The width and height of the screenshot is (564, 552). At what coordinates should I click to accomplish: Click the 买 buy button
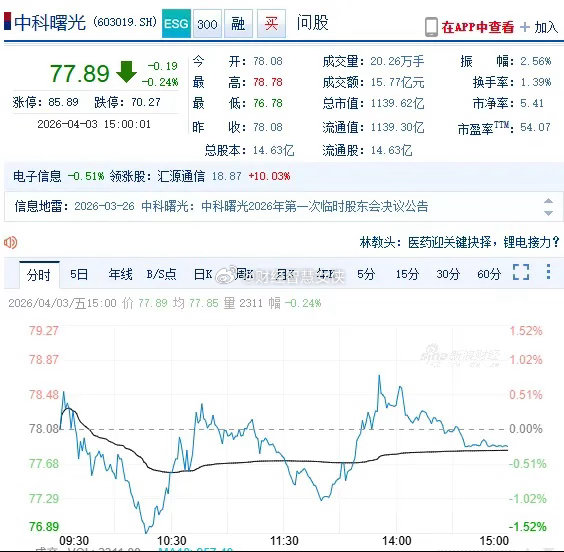271,24
